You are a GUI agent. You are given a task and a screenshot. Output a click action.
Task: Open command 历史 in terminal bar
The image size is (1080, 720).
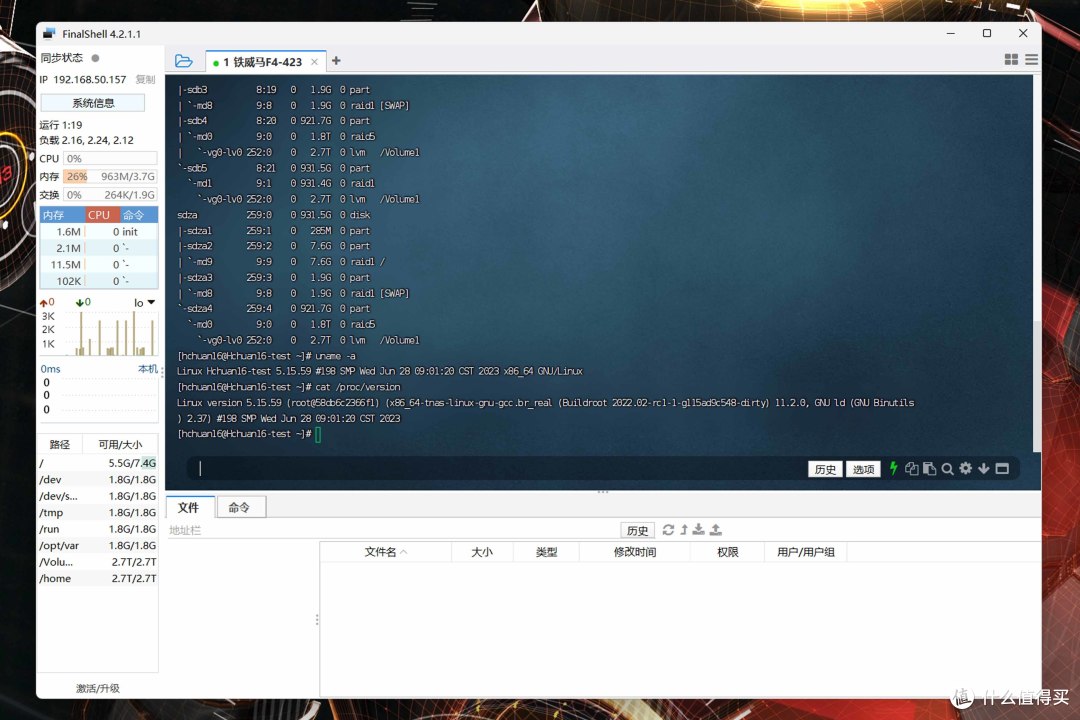[824, 469]
